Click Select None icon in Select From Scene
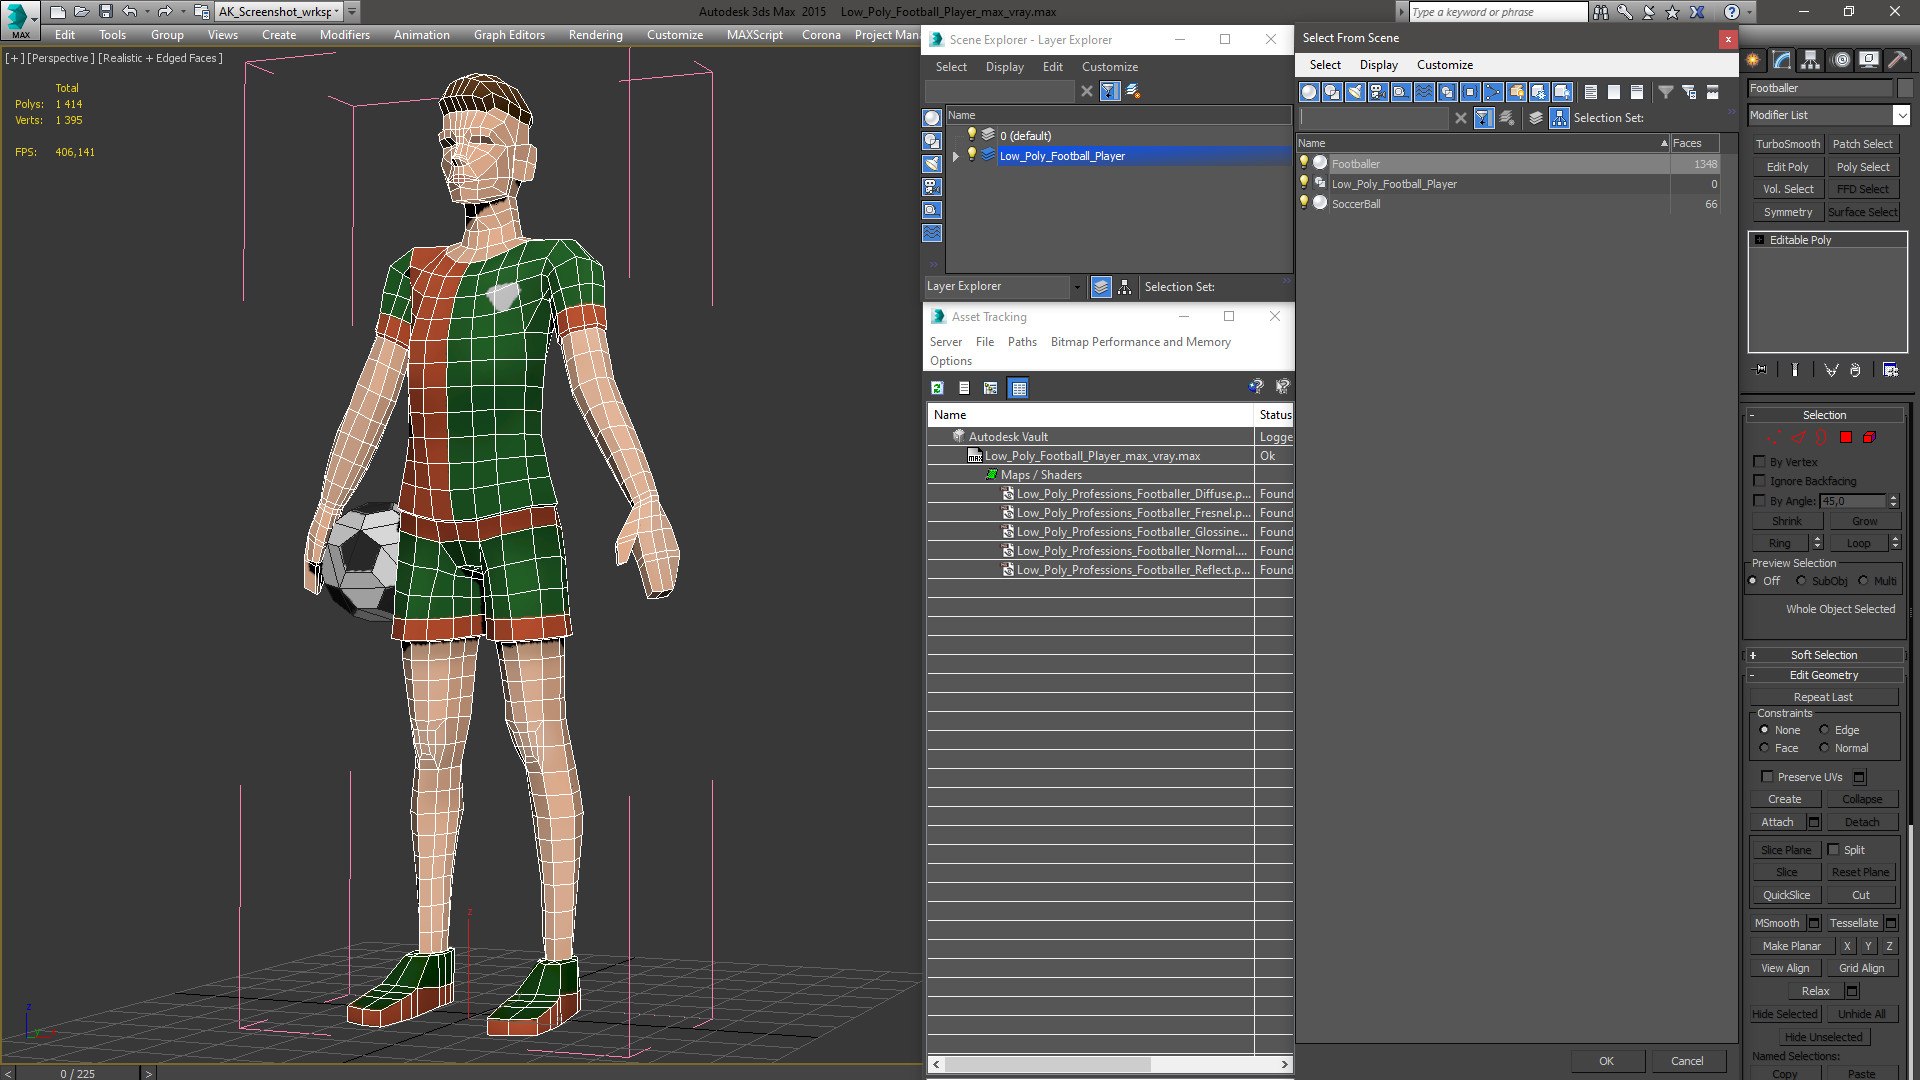1920x1080 pixels. click(1614, 92)
